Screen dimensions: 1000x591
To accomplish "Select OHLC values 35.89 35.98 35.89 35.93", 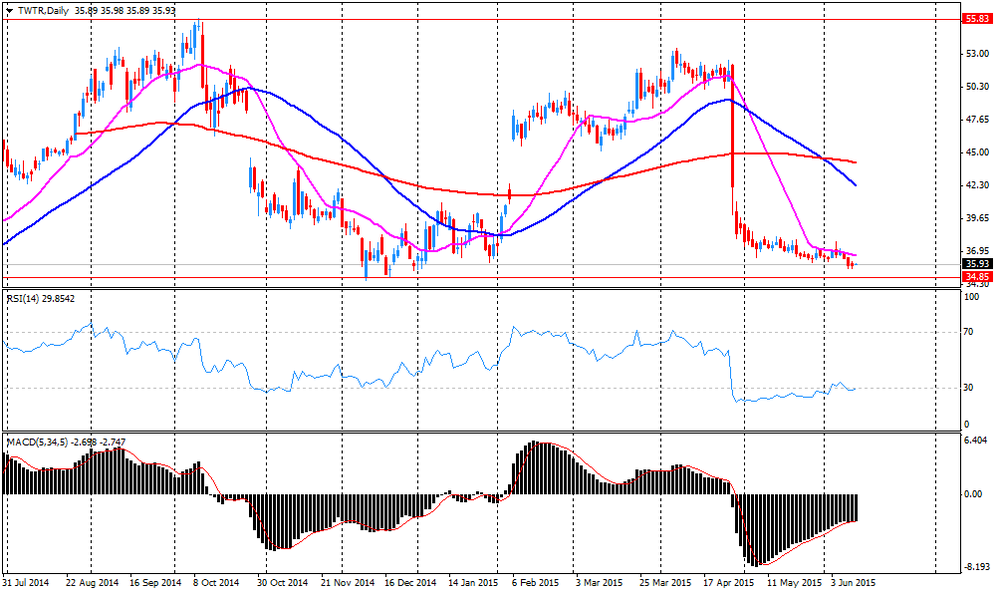I will pos(125,11).
